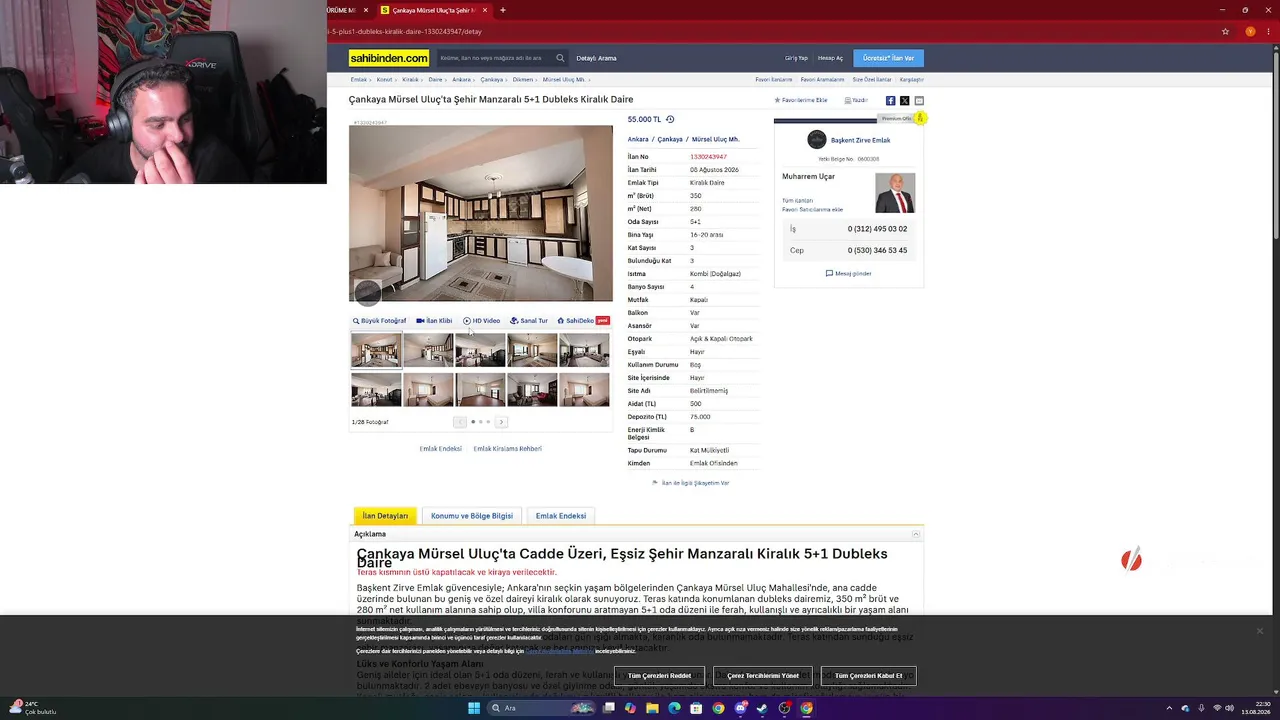Open the Karşılaştır compare link
The height and width of the screenshot is (720, 1280).
point(912,80)
